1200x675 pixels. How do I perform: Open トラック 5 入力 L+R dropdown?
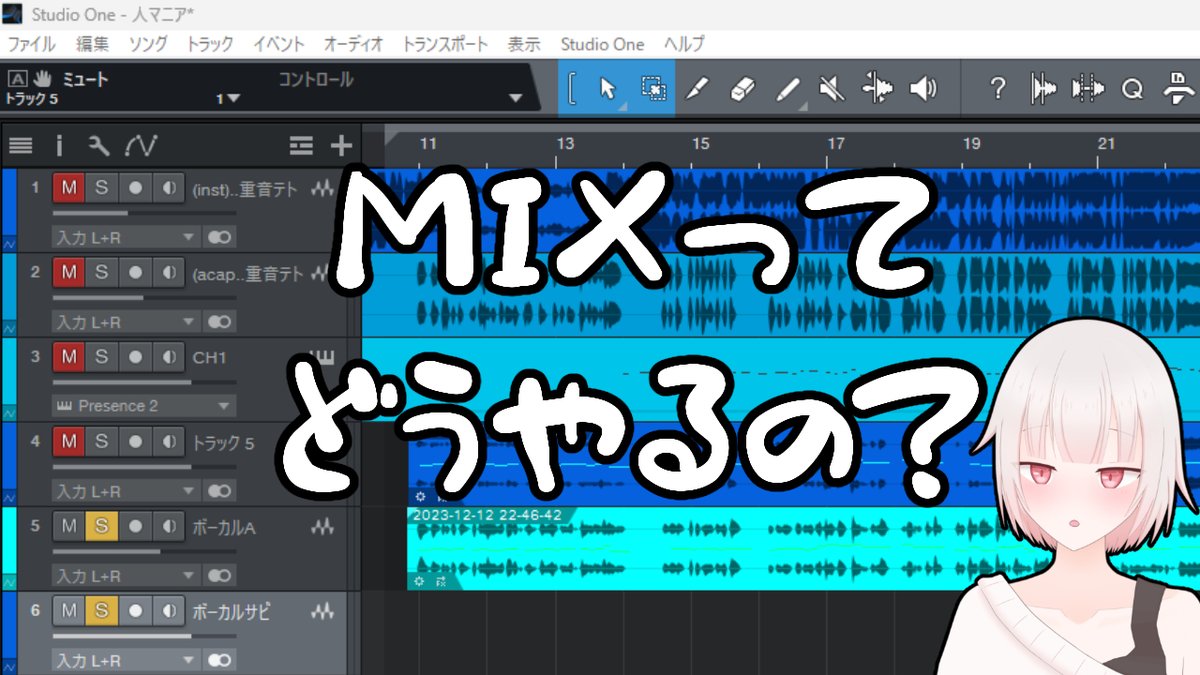tap(125, 491)
